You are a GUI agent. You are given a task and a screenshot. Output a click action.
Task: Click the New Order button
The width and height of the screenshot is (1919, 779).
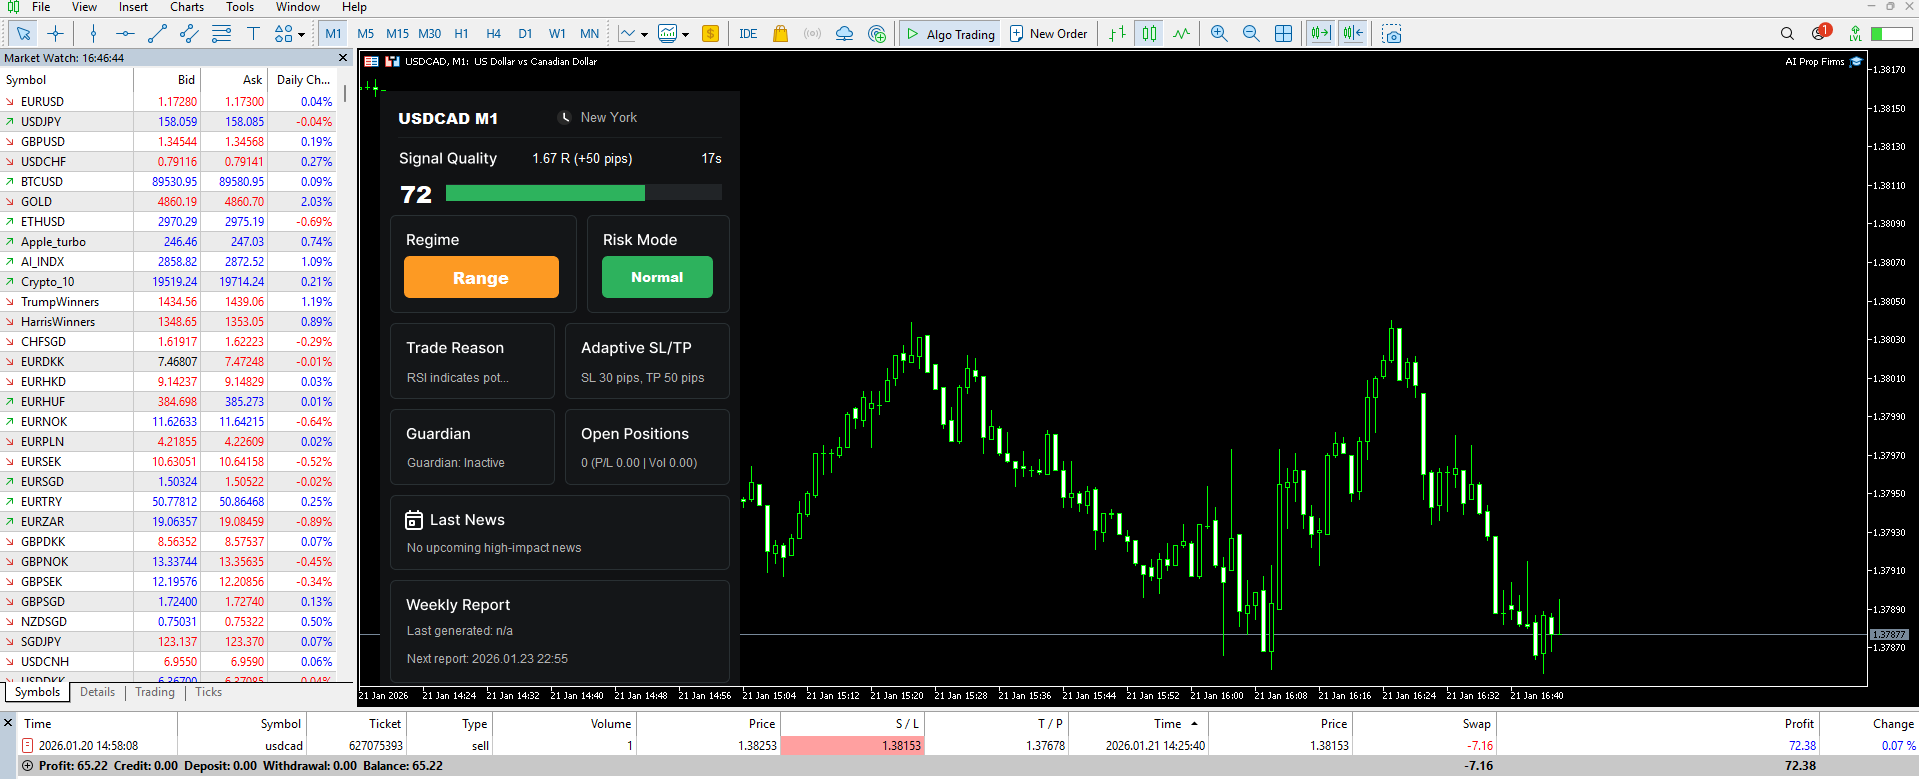click(1048, 34)
